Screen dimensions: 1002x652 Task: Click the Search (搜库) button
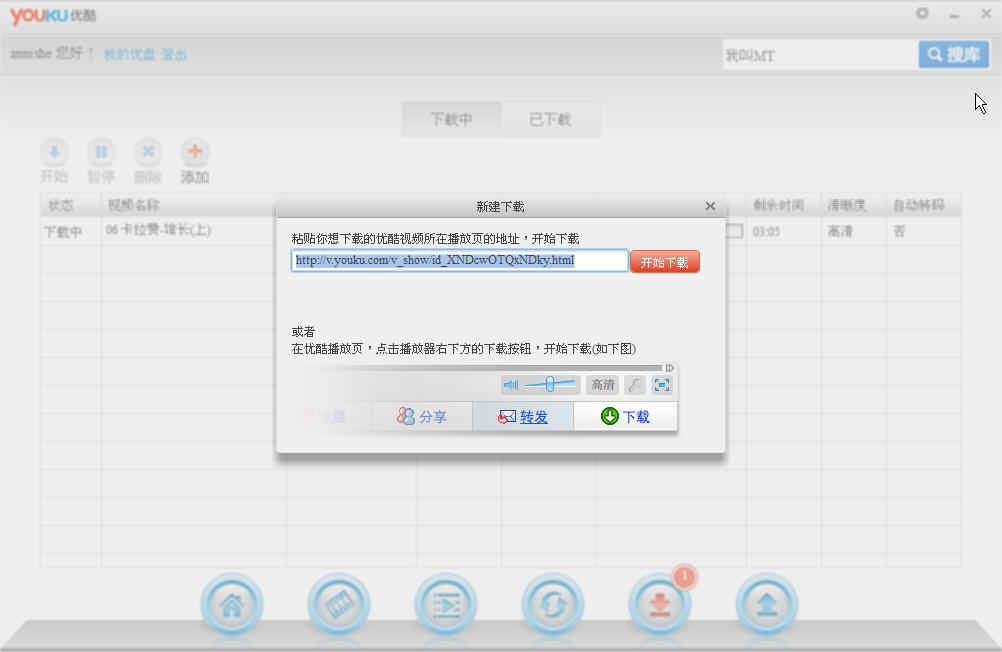[x=954, y=55]
